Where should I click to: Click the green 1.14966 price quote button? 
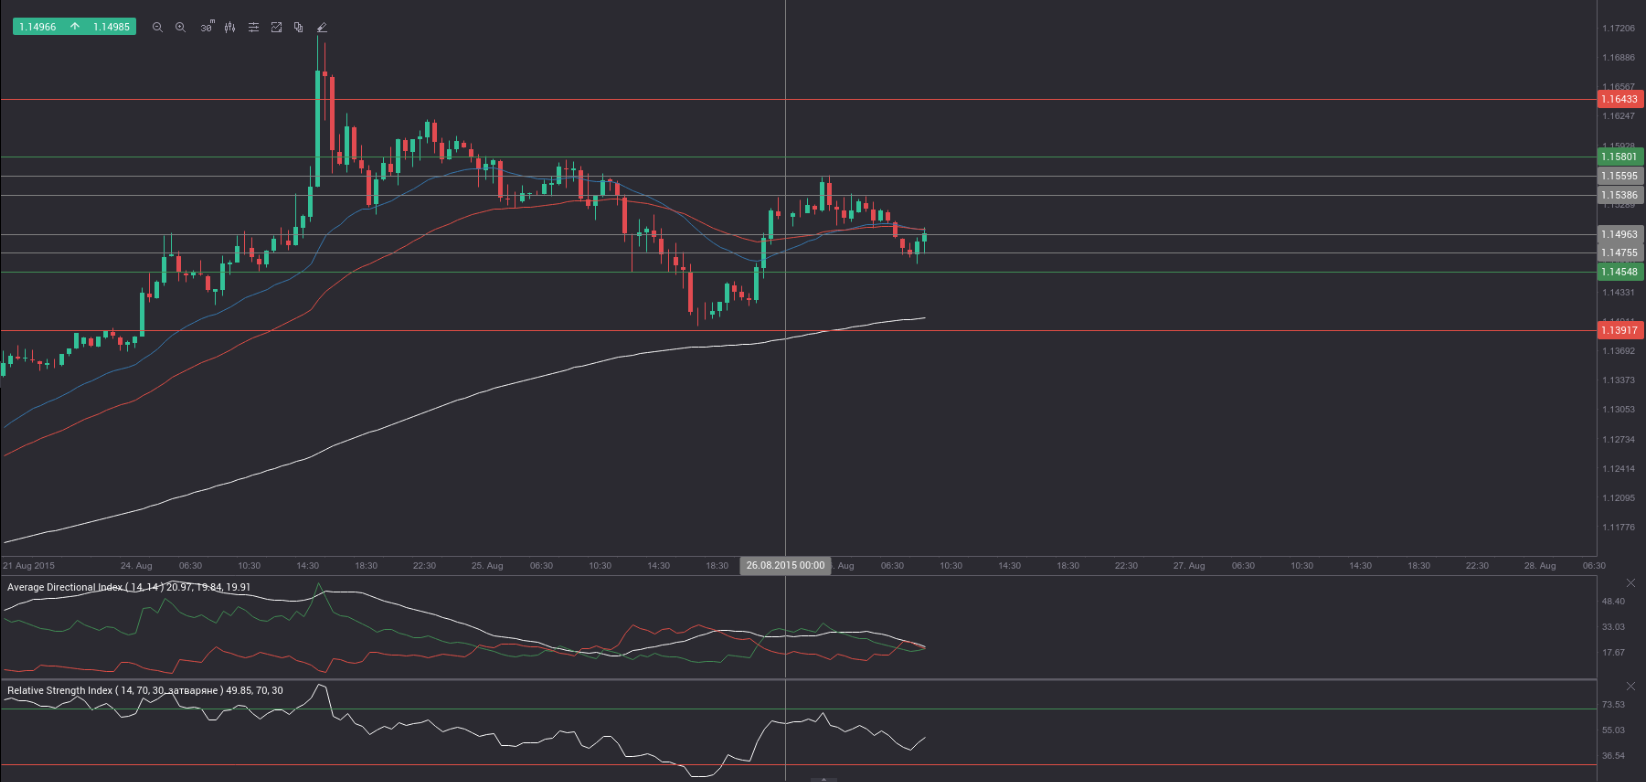(38, 27)
